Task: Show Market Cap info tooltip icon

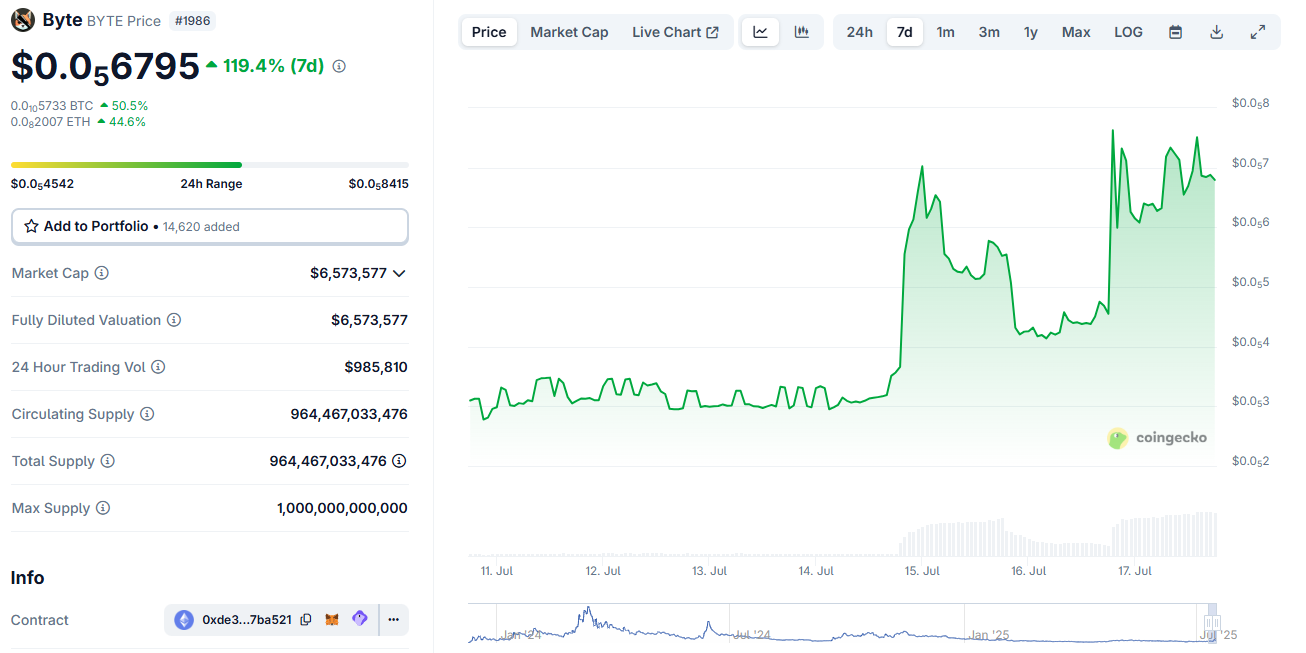Action: point(101,273)
